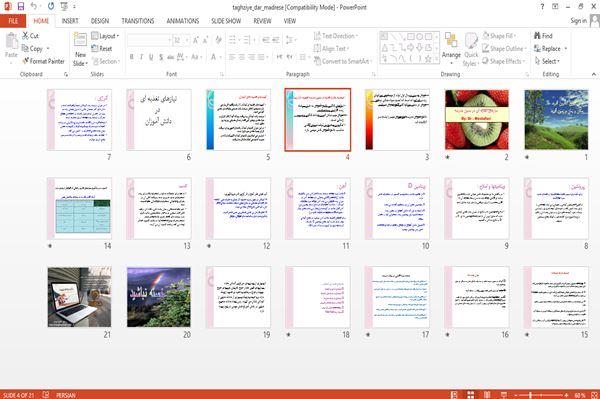Select slide 21 laptop thumbnail
600x399 pixels.
point(79,297)
